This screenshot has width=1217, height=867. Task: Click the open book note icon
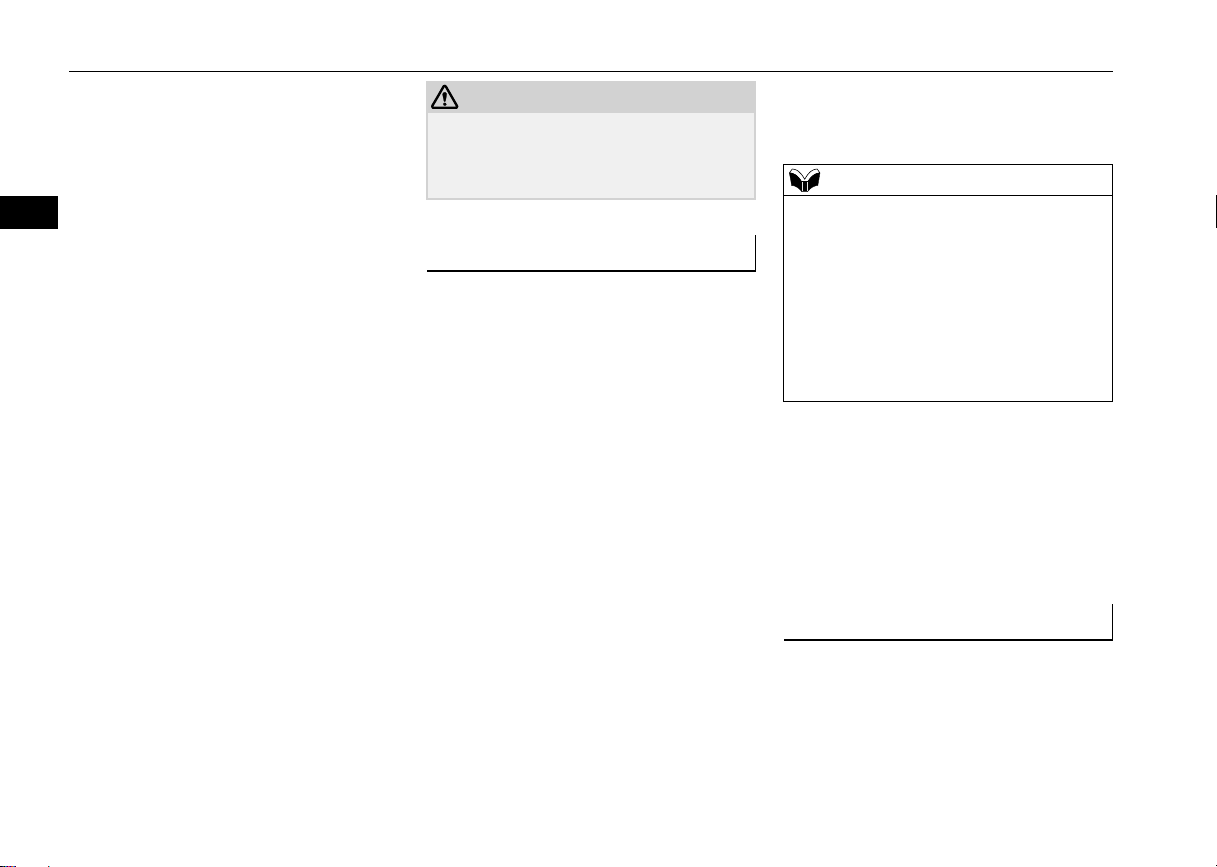[805, 181]
